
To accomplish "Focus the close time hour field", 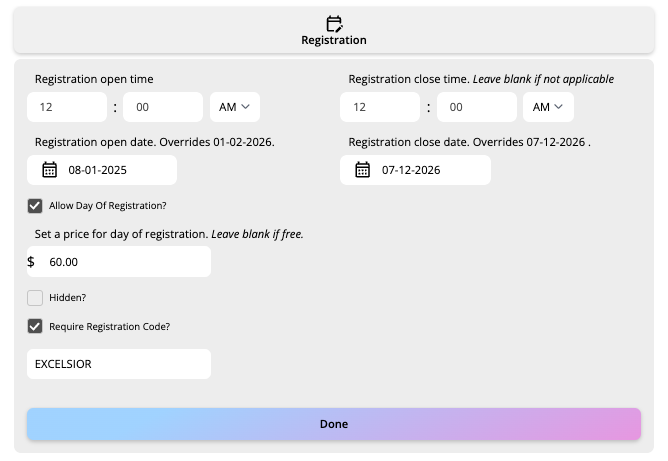I will pyautogui.click(x=380, y=107).
